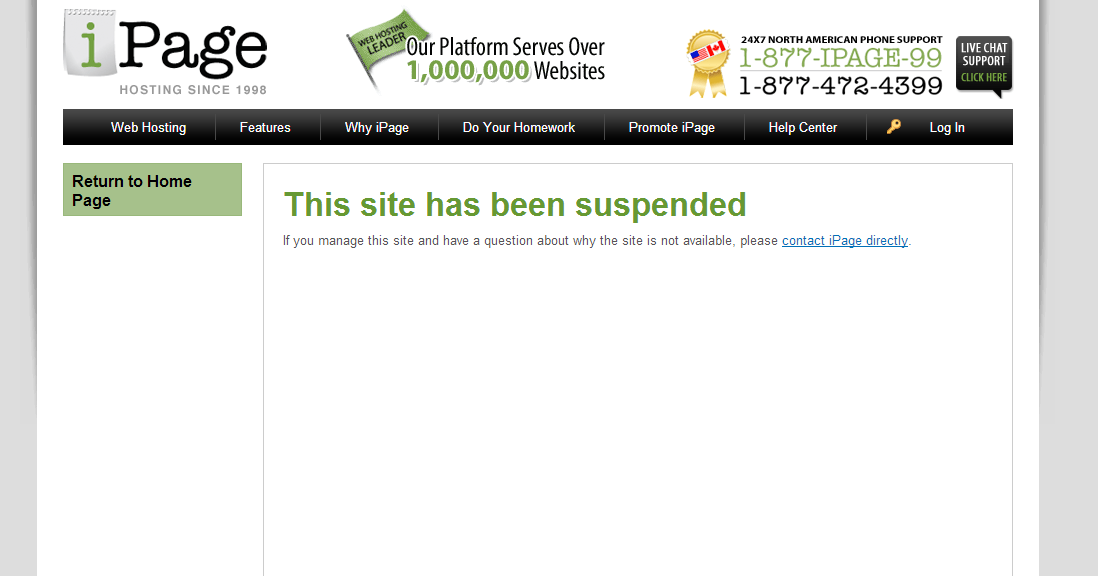1098x576 pixels.
Task: Click the 1-877-472-4399 phone number
Action: pos(840,85)
